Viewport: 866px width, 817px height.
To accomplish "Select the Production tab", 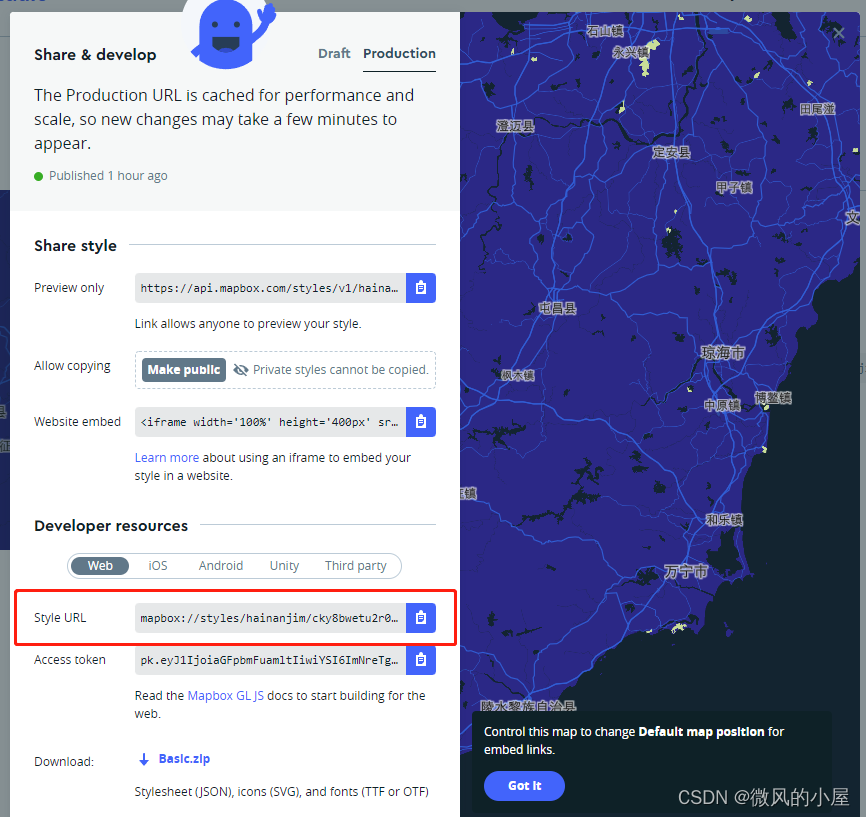I will (x=399, y=54).
